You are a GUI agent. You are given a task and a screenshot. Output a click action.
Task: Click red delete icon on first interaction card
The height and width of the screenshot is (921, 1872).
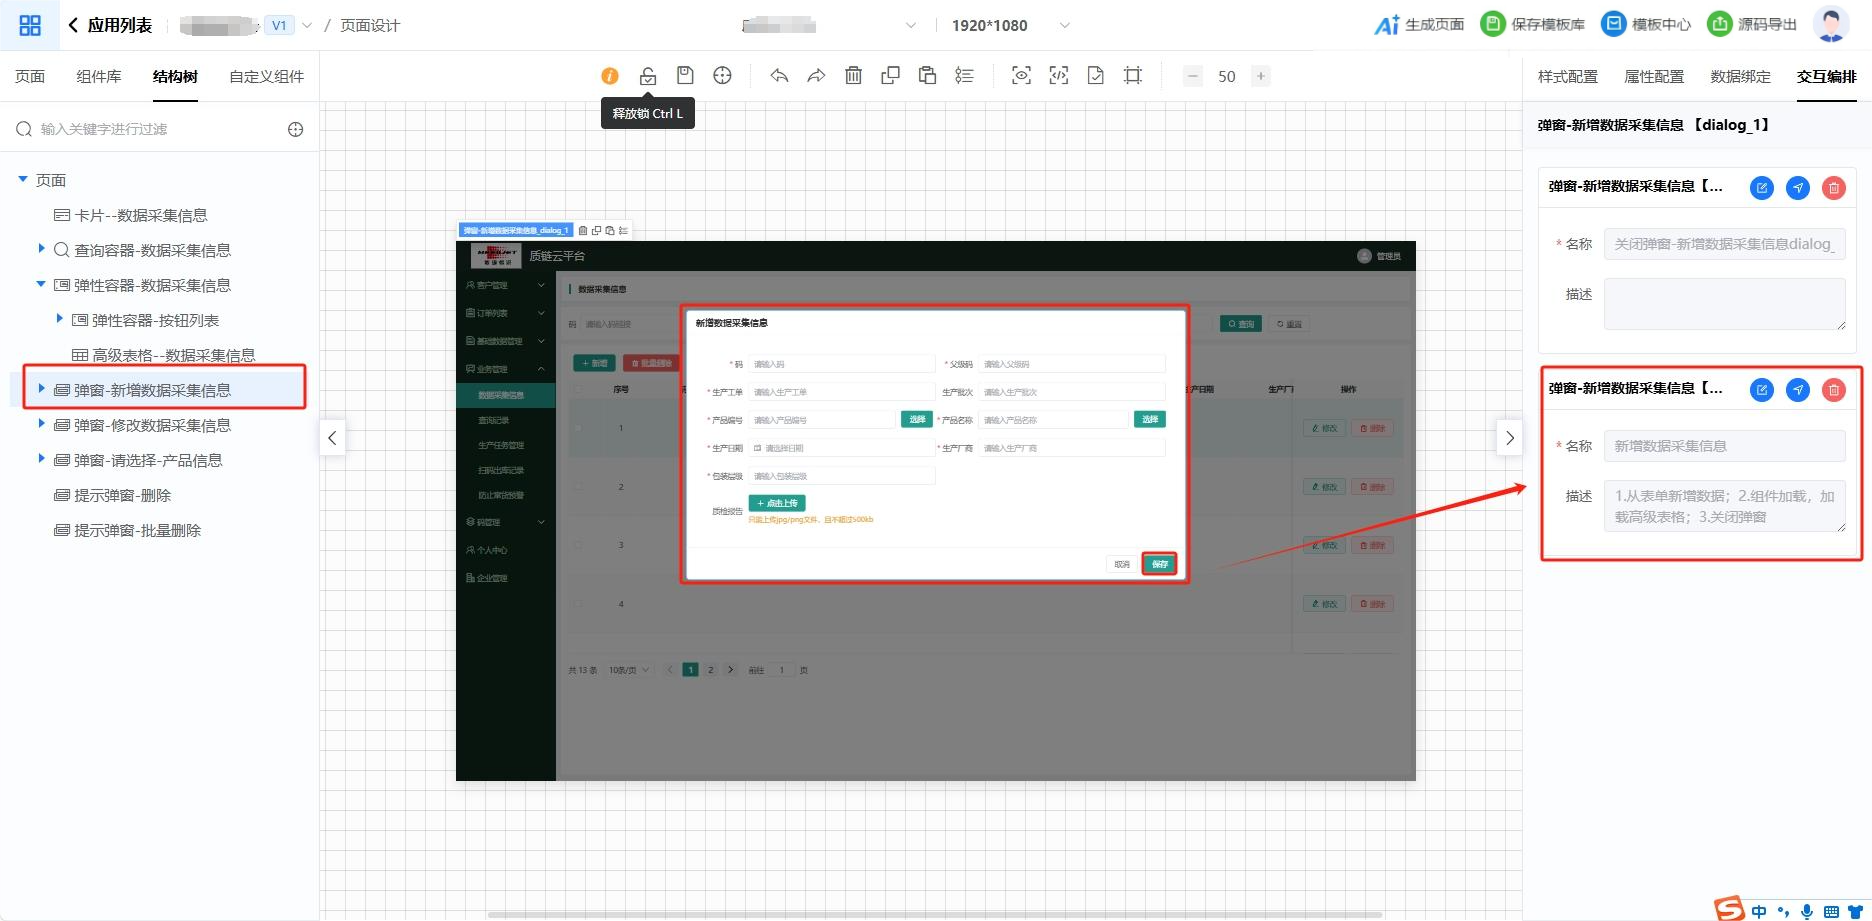coord(1833,188)
